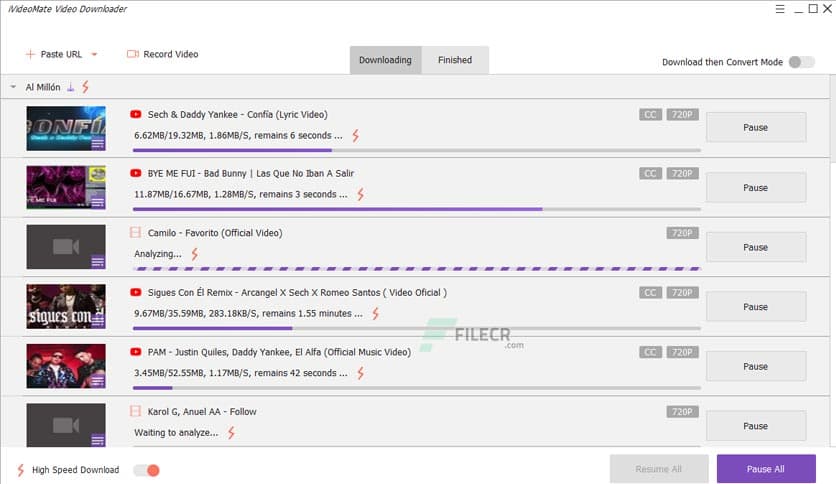
Task: Click the Paste URL plus icon
Action: 30,54
